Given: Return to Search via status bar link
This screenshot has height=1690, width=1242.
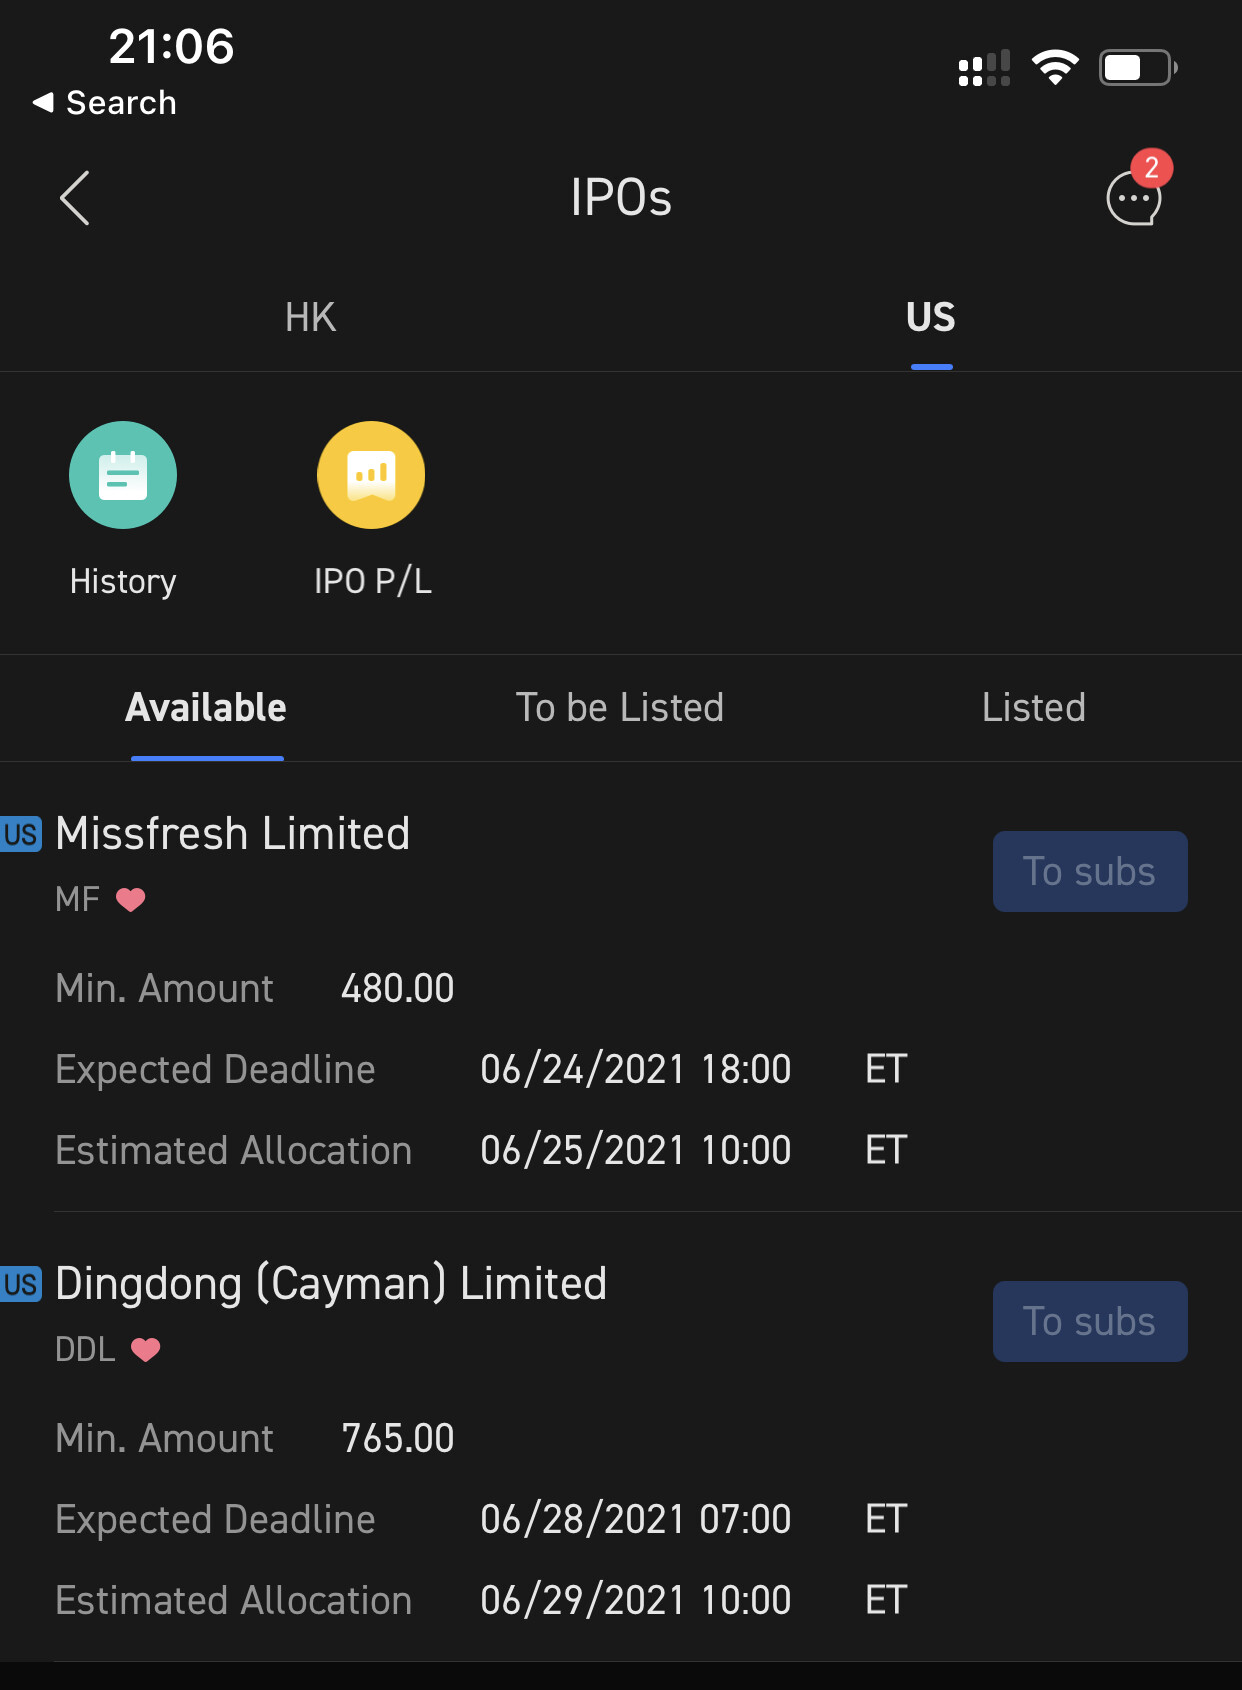Looking at the screenshot, I should (105, 103).
